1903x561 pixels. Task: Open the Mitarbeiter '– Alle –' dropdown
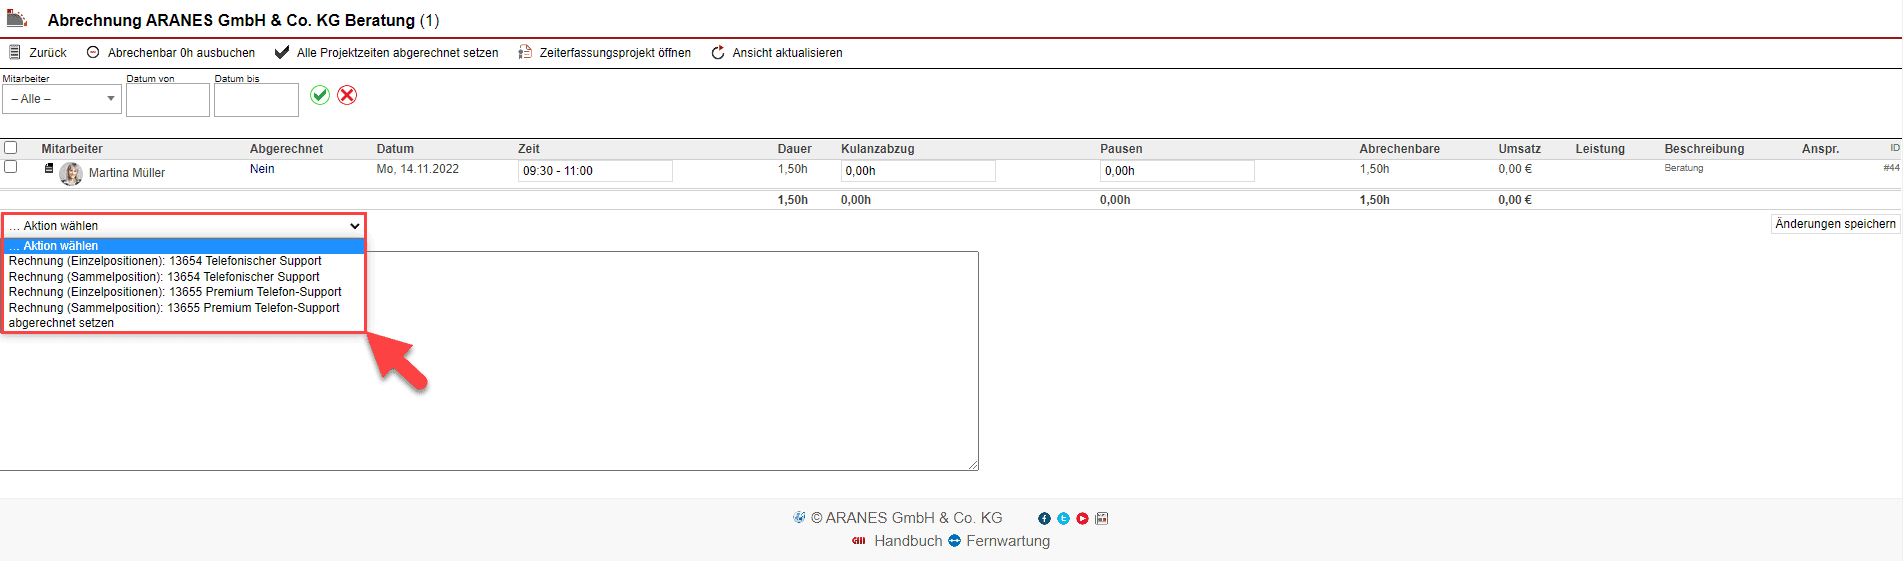pyautogui.click(x=61, y=99)
